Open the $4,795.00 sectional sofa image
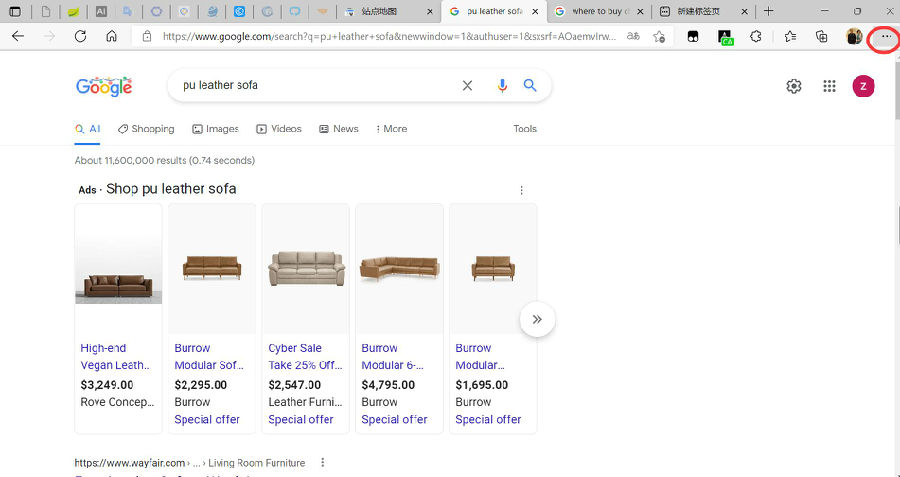This screenshot has height=477, width=900. 399,268
